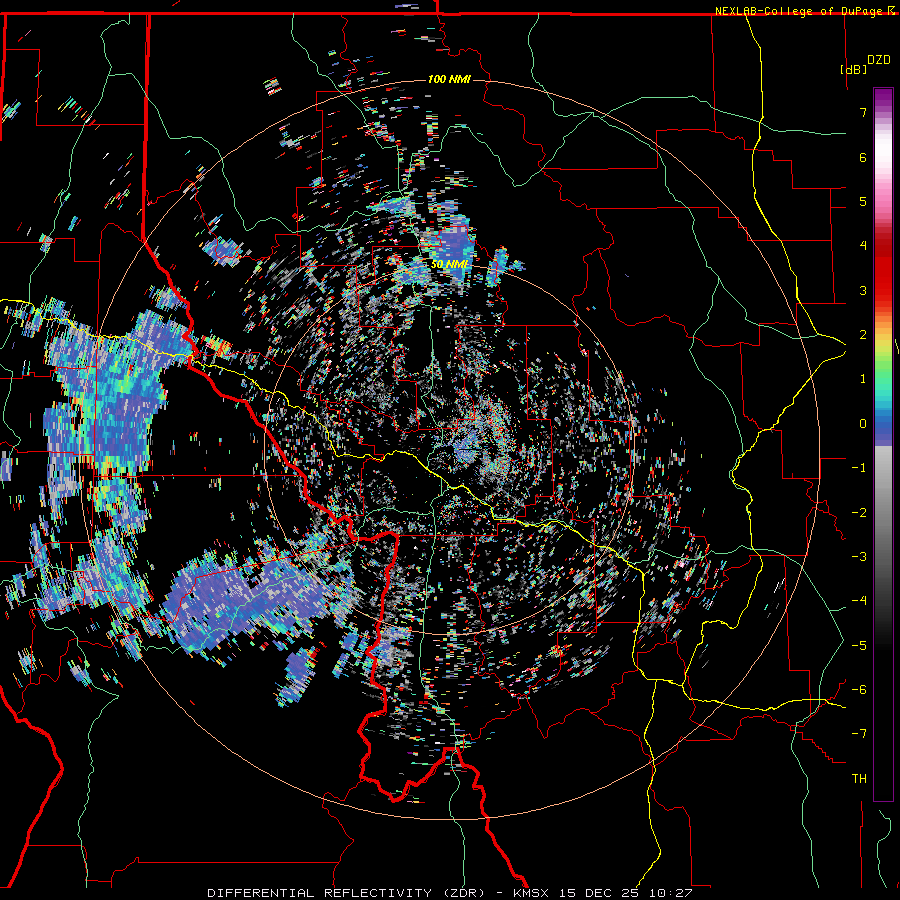
Task: Click the '15 DEC 25 10:27' timestamp
Action: coord(624,893)
